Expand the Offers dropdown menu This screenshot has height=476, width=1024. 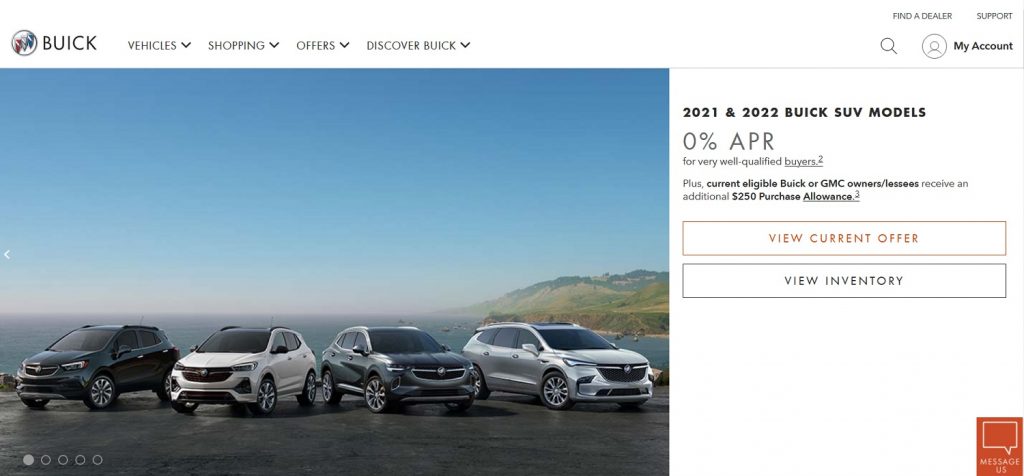[323, 46]
